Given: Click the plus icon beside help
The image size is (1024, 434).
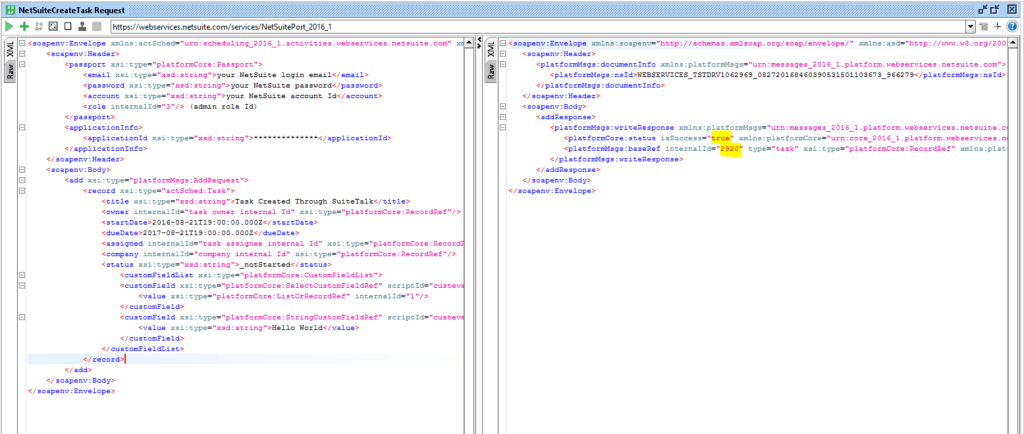Looking at the screenshot, I should (x=997, y=26).
